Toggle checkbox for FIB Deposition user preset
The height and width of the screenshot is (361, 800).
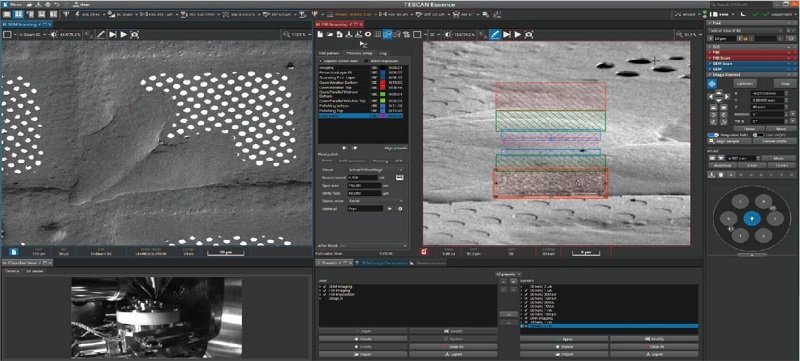click(x=325, y=295)
